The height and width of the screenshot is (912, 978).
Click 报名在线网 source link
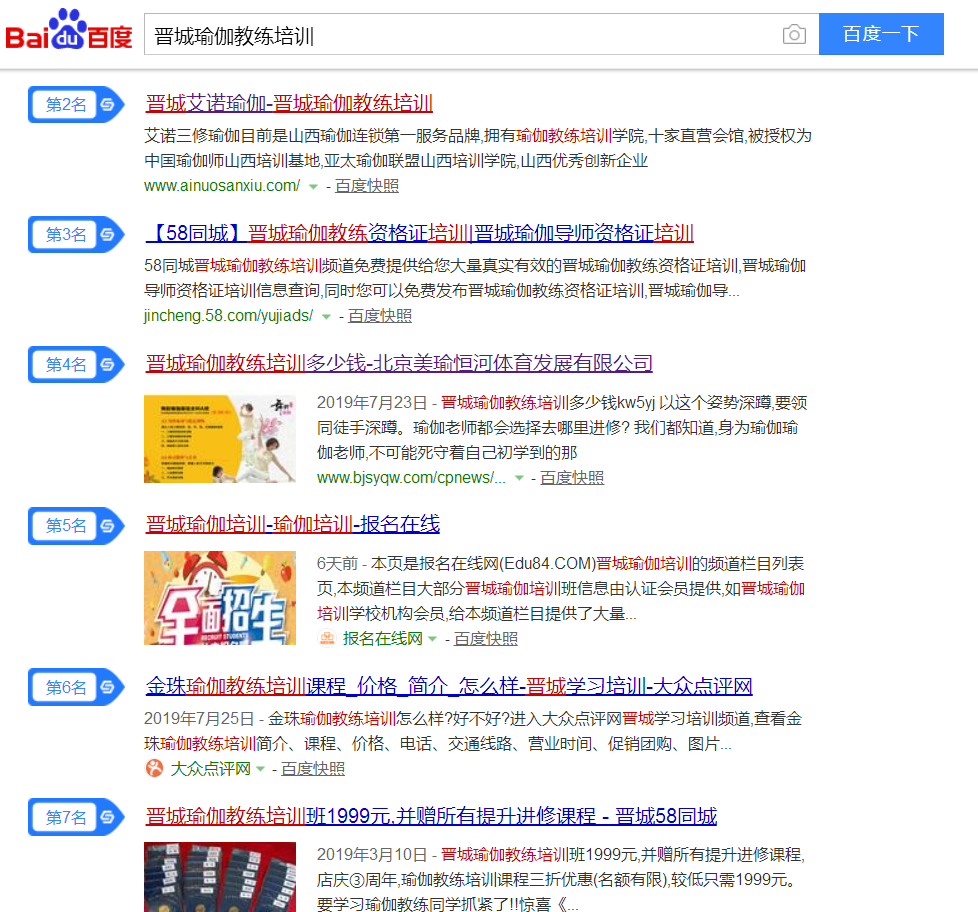[x=382, y=639]
